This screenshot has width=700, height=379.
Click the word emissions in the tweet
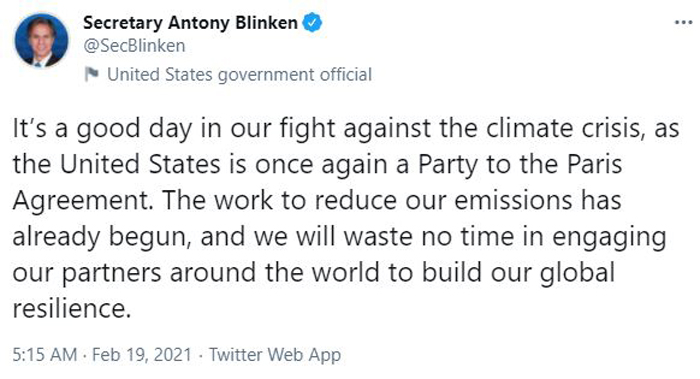(x=513, y=200)
